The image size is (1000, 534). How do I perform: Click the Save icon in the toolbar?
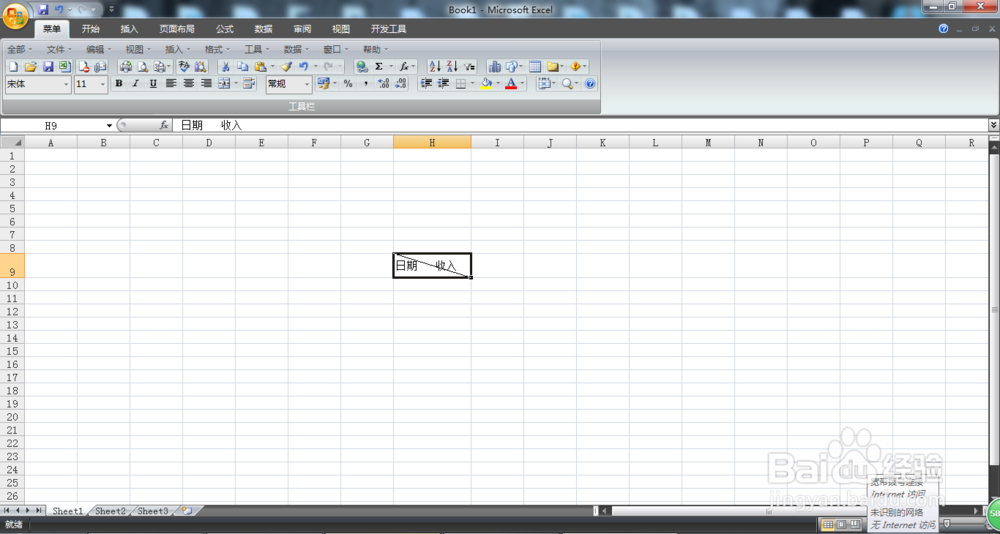[48, 66]
